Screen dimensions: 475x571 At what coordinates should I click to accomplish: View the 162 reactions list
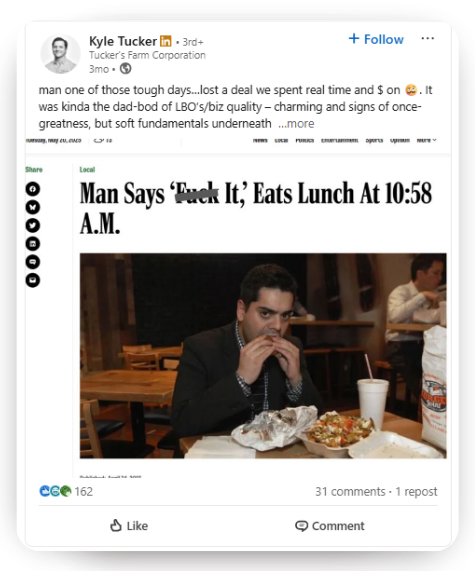66,491
